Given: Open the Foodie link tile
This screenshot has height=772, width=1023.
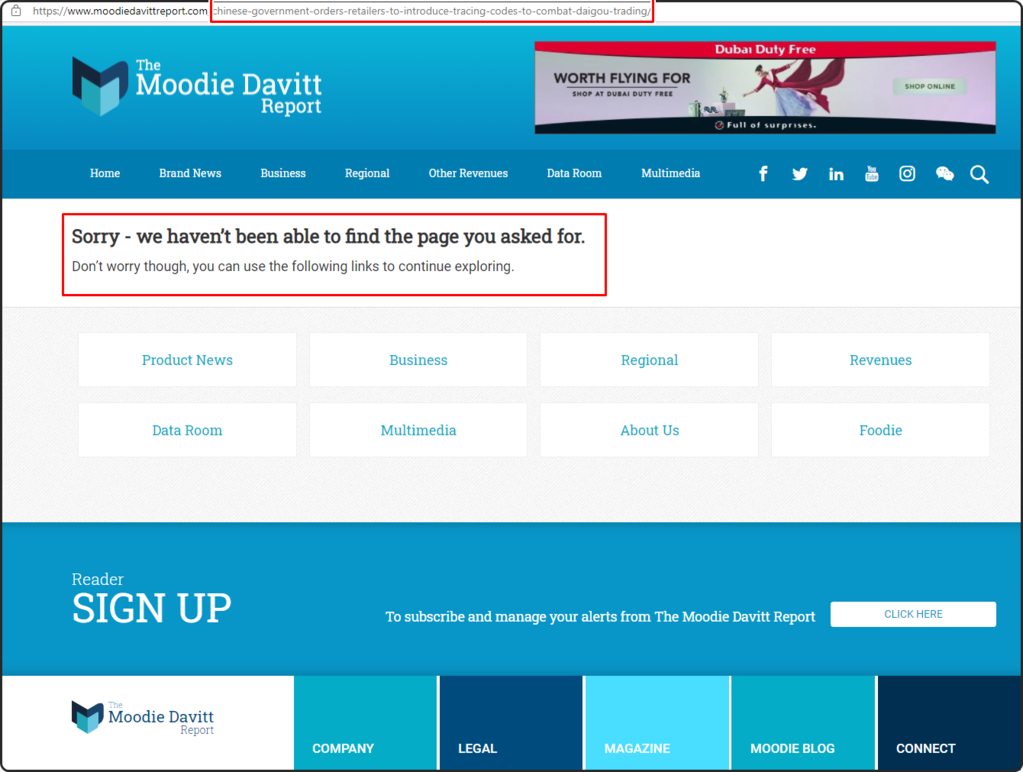Looking at the screenshot, I should pos(880,430).
